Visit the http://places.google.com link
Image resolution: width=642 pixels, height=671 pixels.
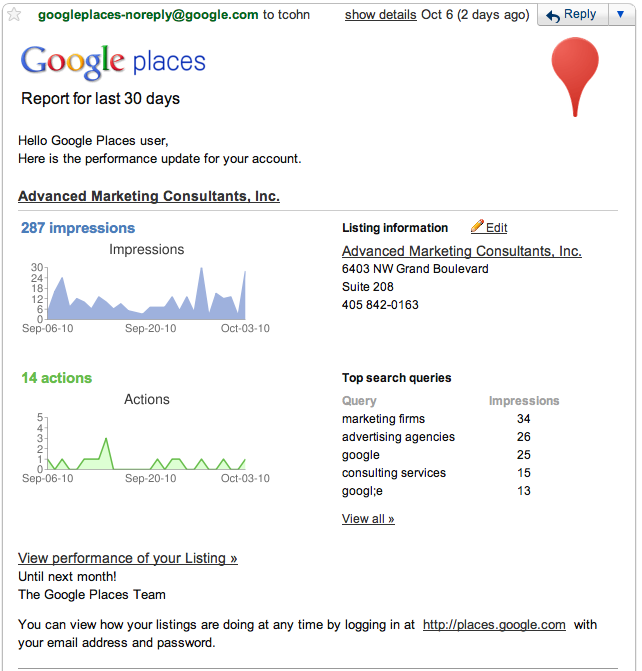pos(494,624)
